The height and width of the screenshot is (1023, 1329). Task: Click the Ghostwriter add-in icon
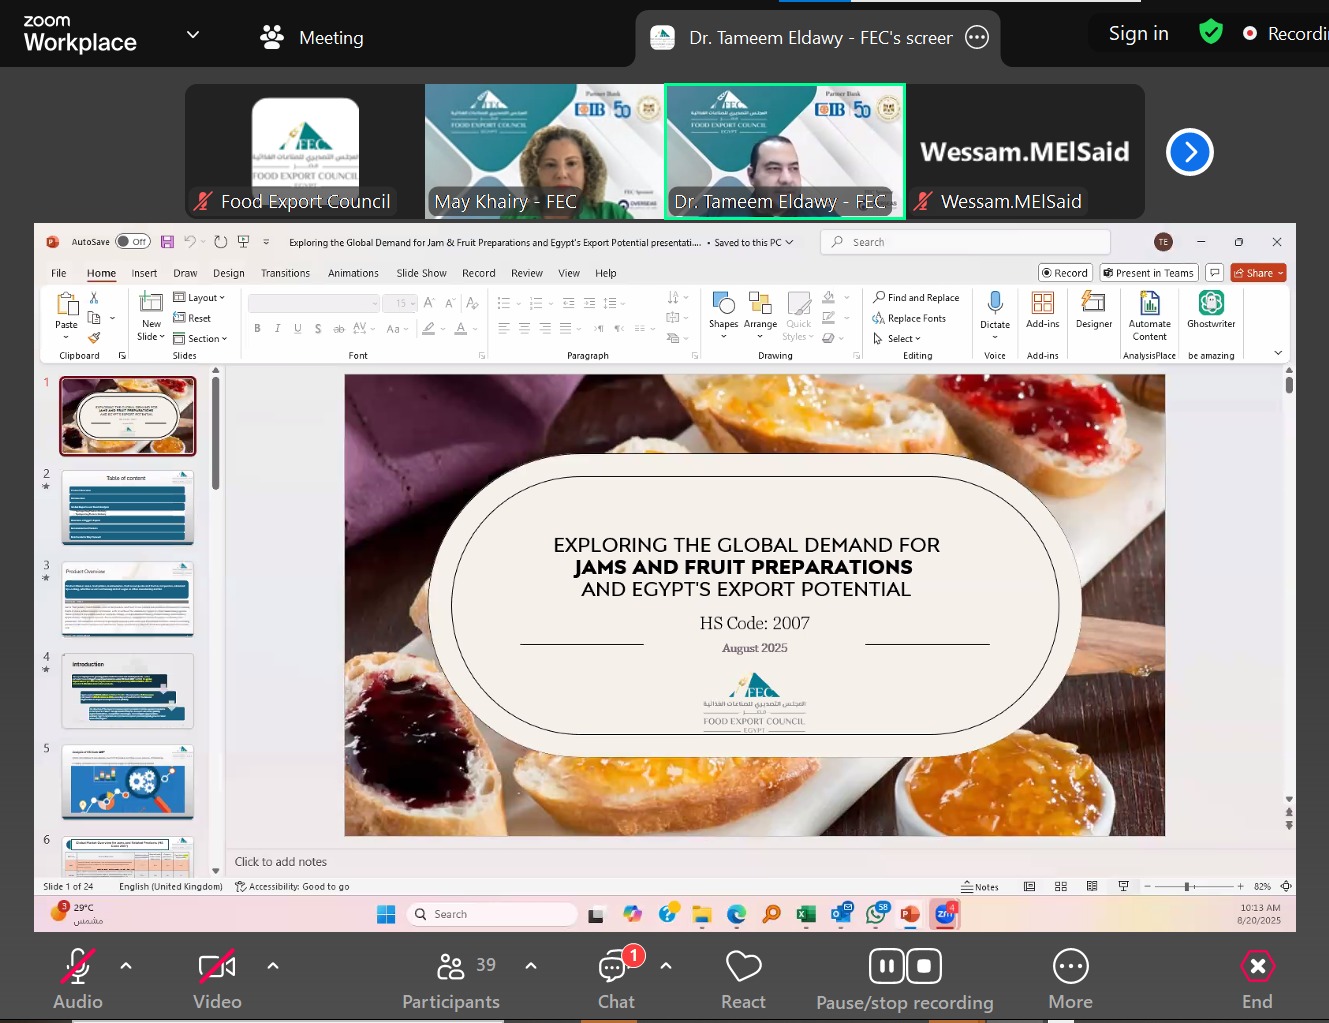tap(1211, 310)
